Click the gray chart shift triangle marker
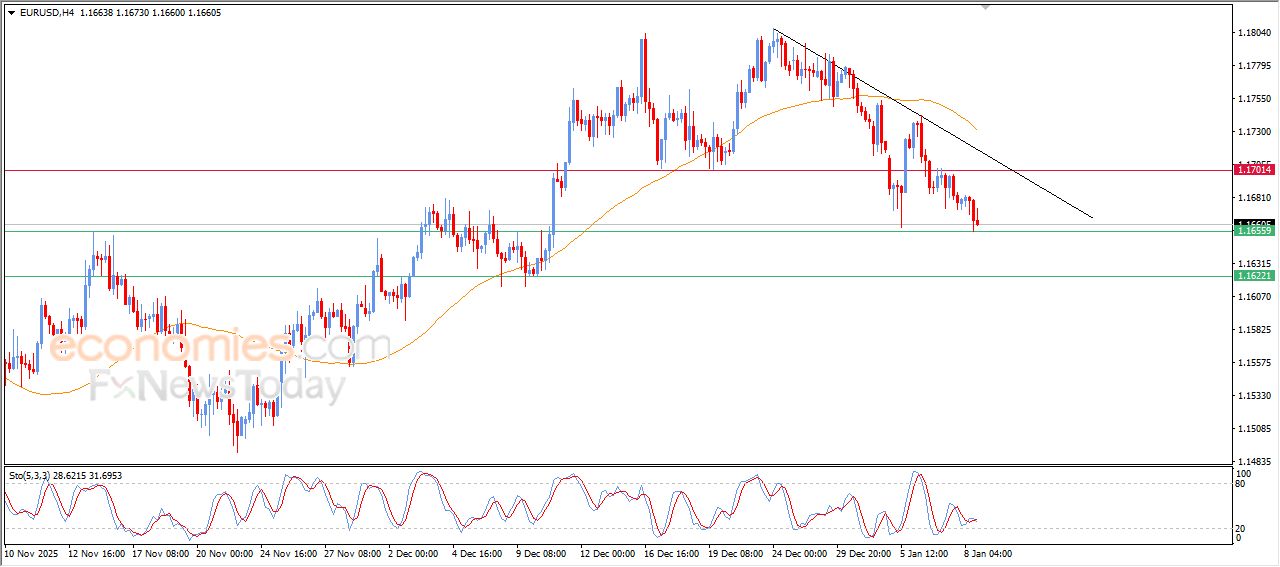1280x567 pixels. [x=987, y=7]
